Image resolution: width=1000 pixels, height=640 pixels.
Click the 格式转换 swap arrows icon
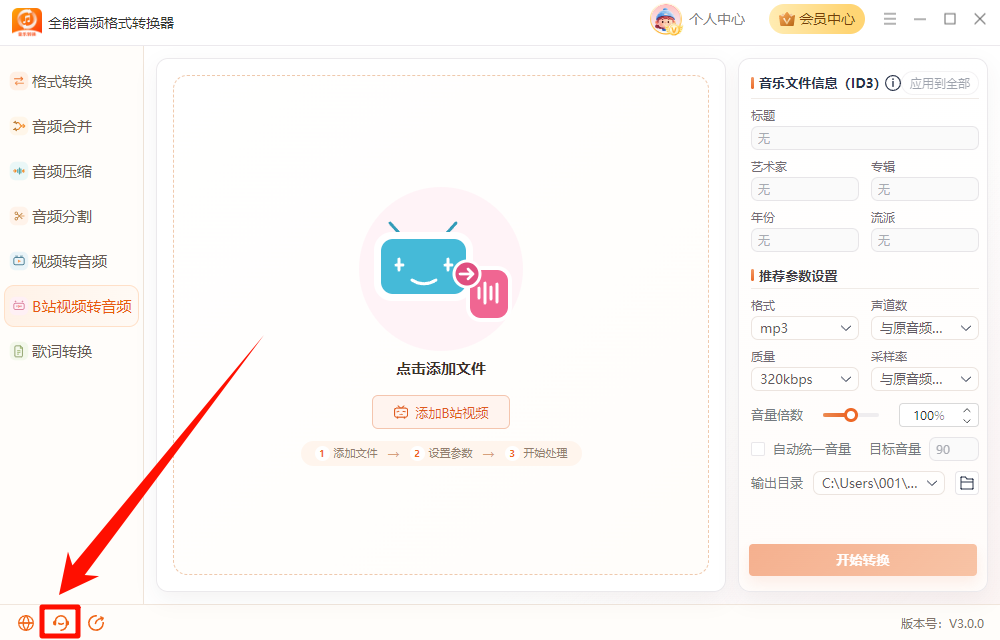tap(19, 81)
